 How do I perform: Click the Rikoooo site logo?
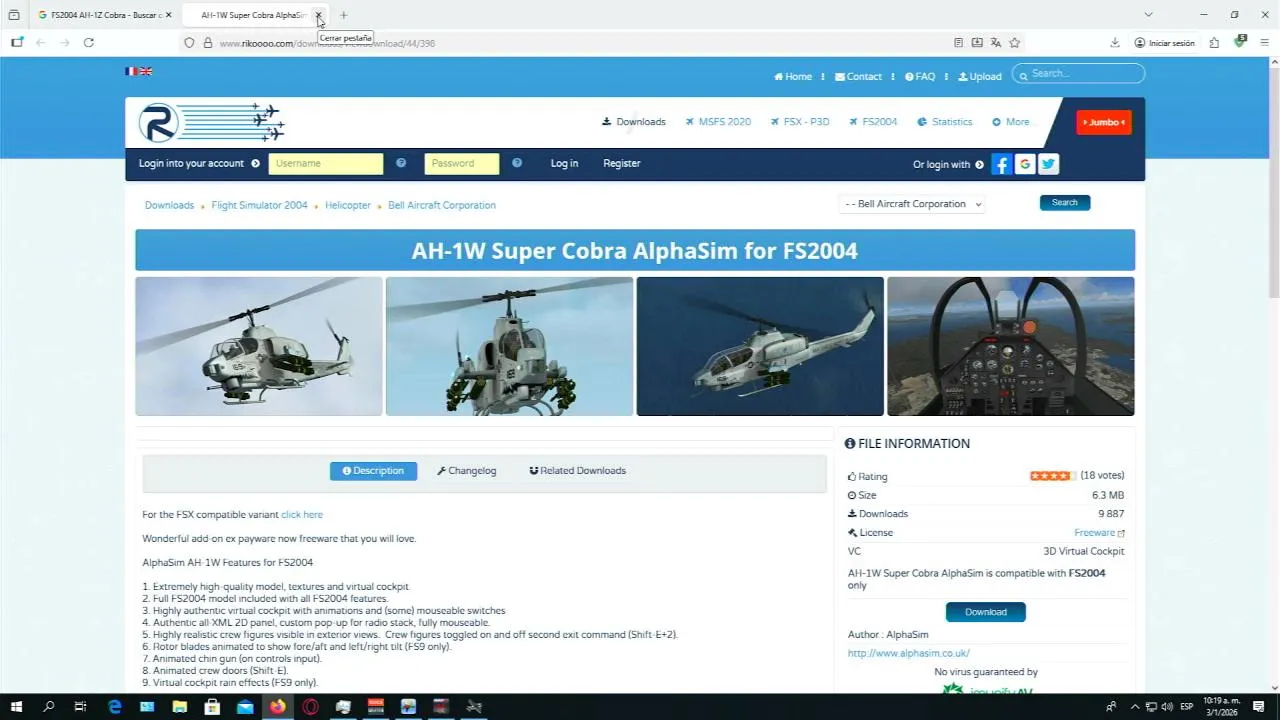[x=212, y=122]
